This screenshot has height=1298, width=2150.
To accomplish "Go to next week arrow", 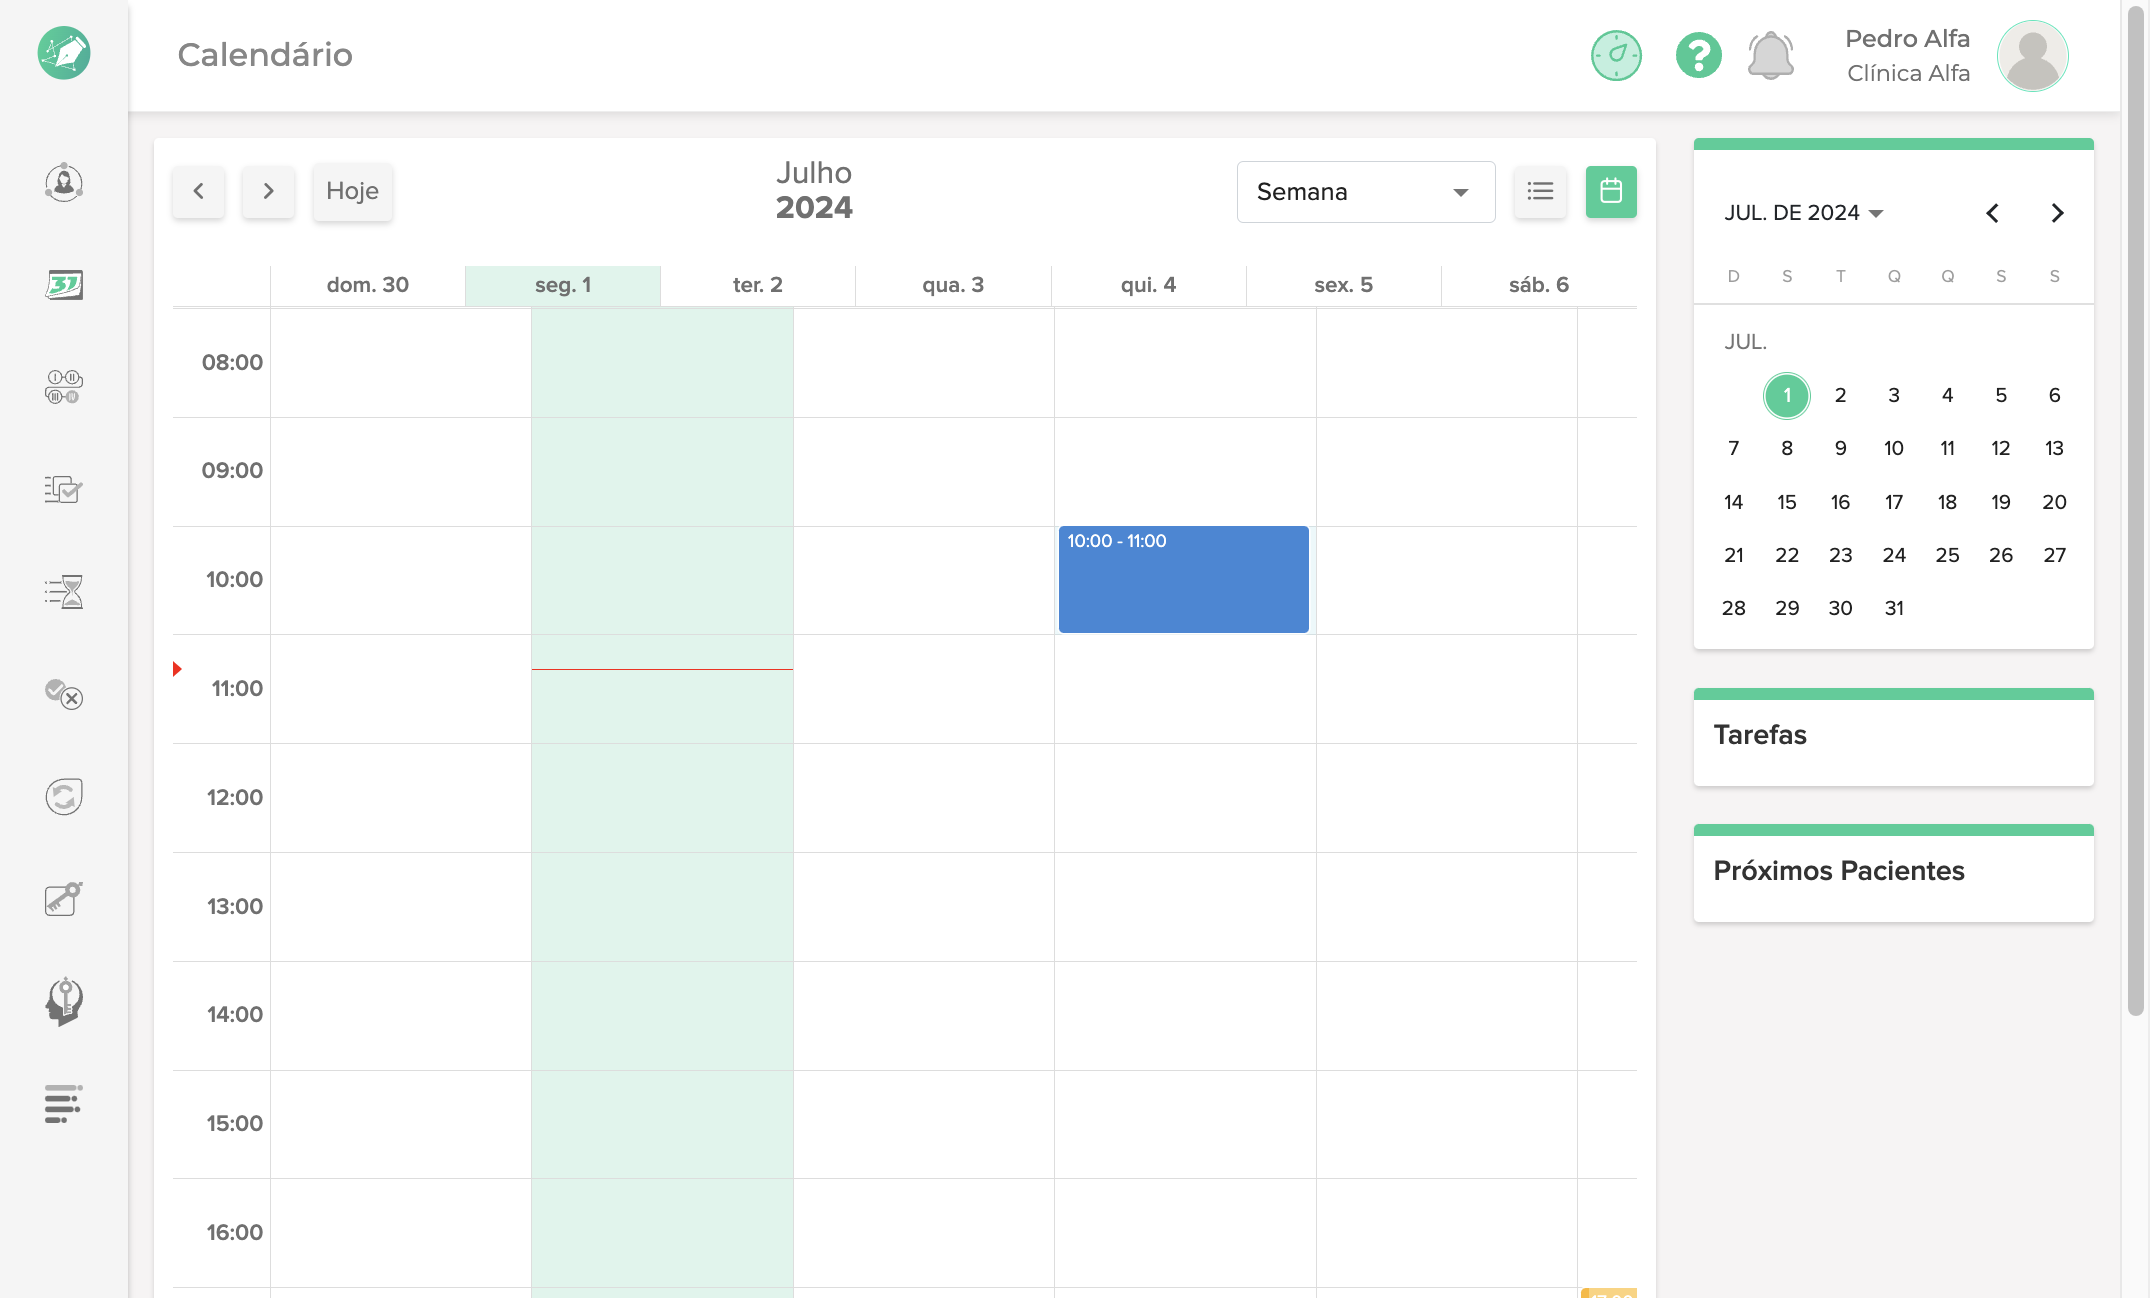I will 268,191.
